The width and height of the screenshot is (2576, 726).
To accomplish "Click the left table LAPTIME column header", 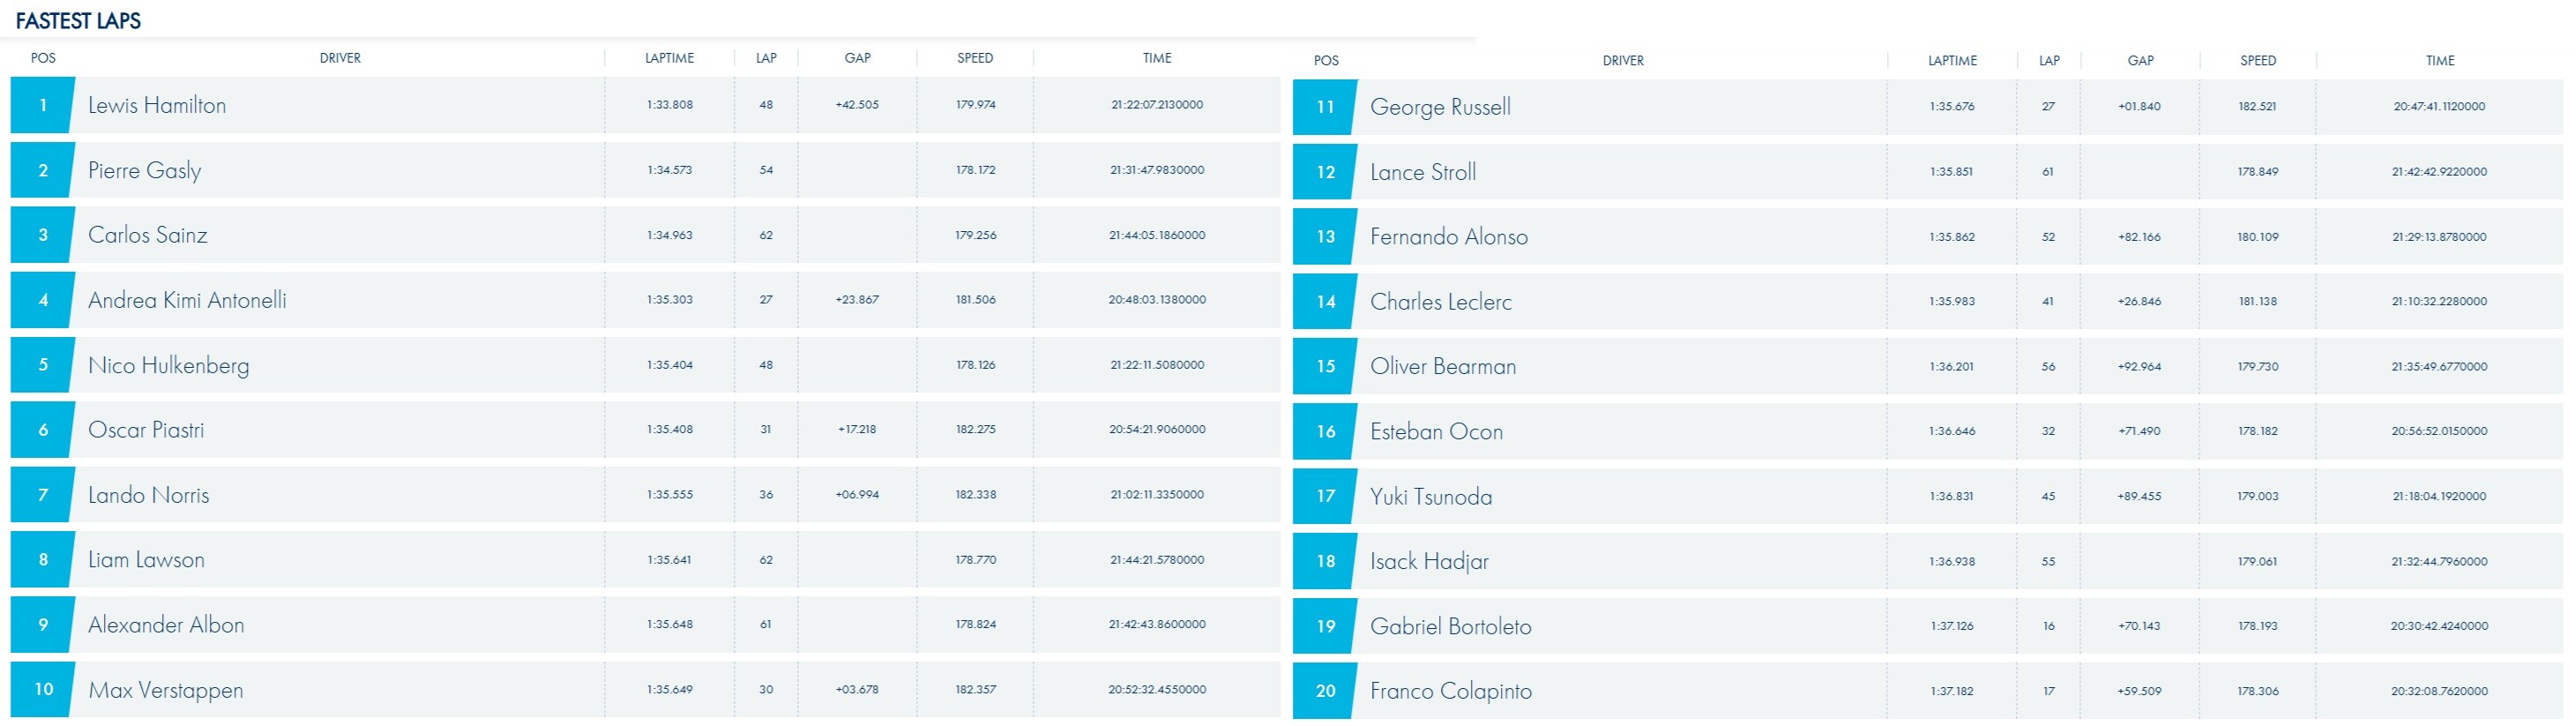I will tap(669, 58).
